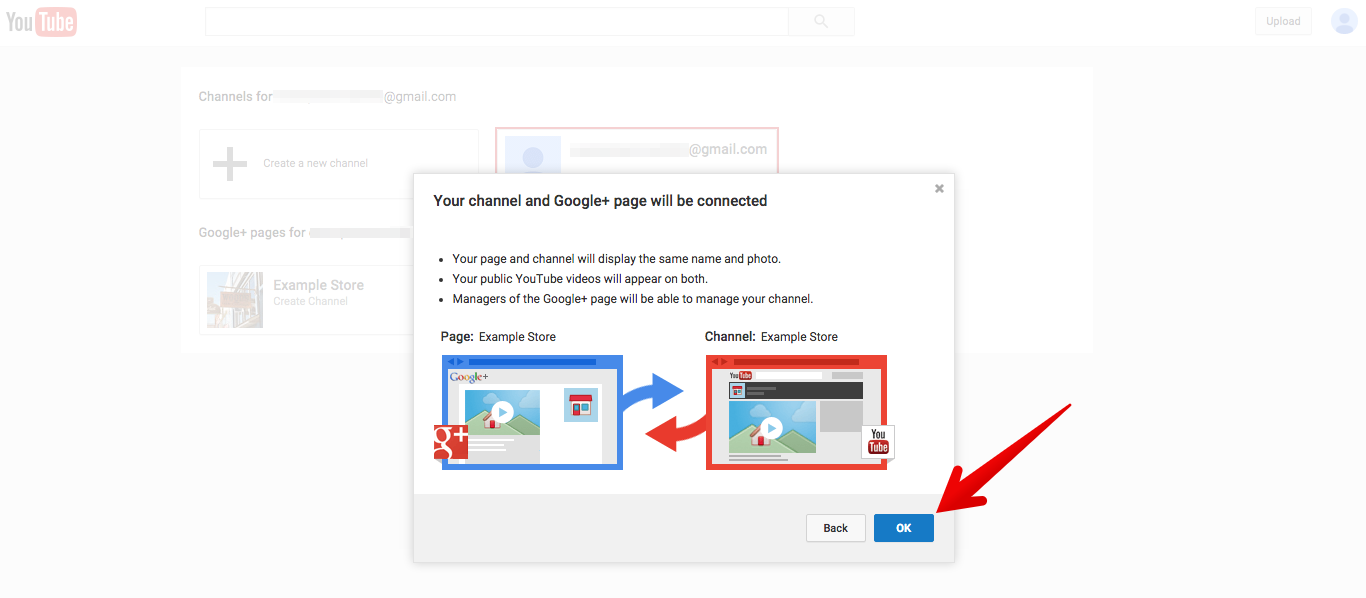Click the red Google+ badge in the illustration
This screenshot has height=598, width=1366.
coord(451,442)
